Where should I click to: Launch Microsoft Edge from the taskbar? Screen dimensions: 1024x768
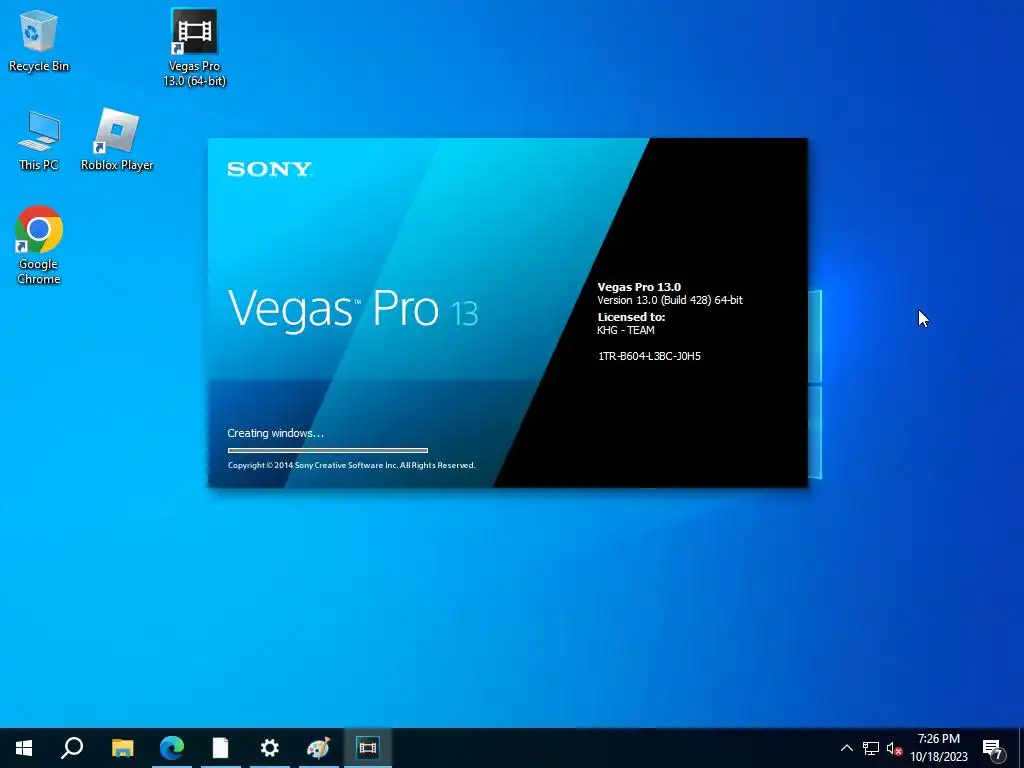[172, 748]
